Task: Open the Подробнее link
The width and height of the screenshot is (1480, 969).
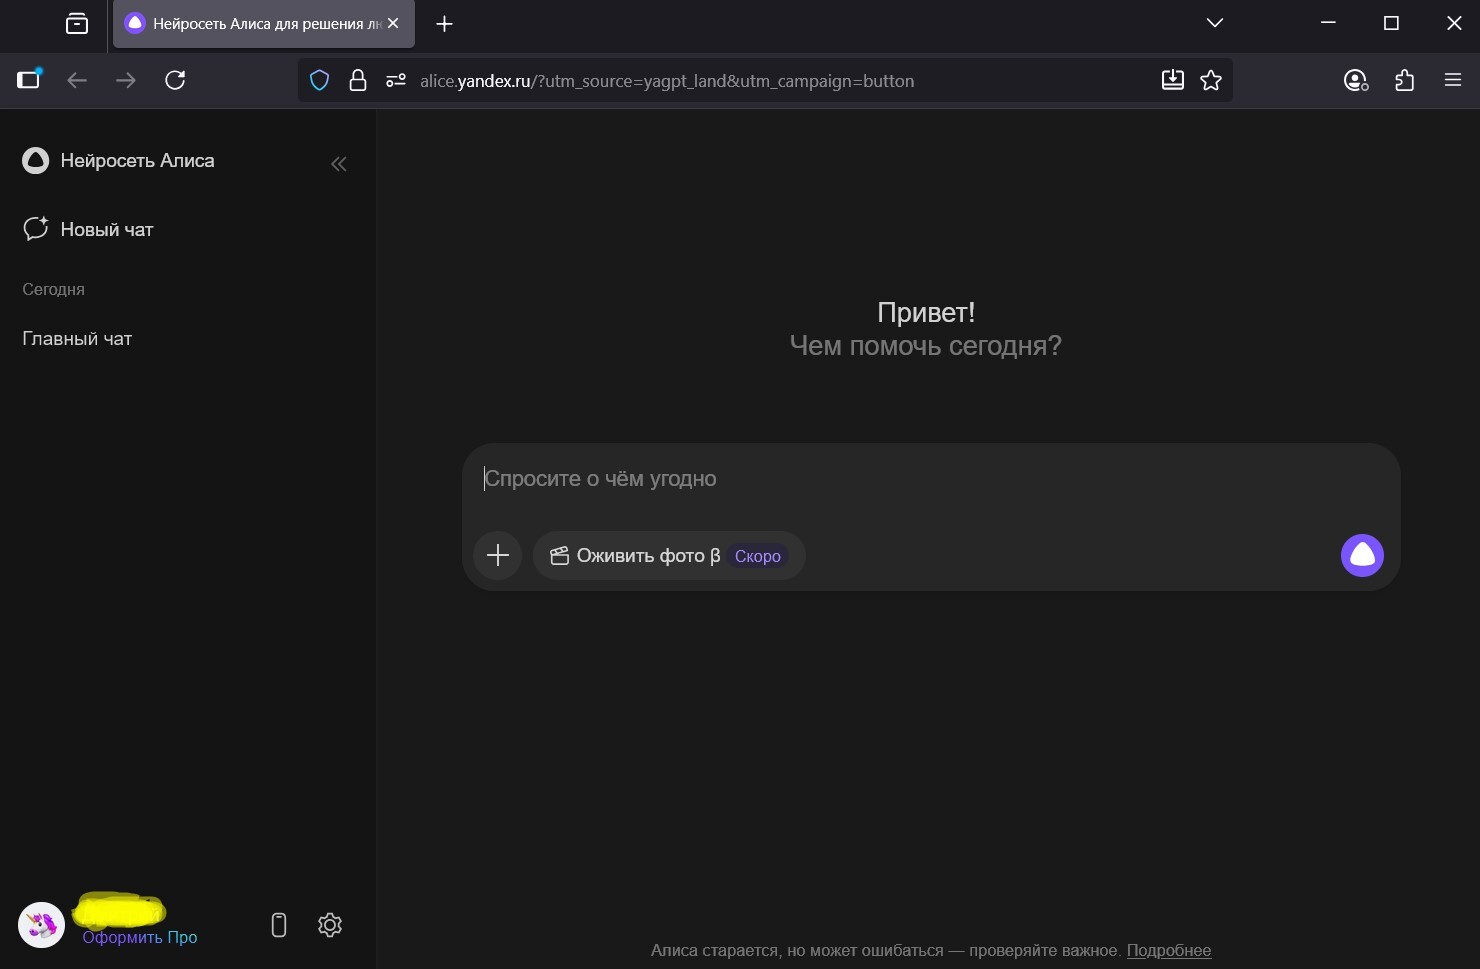Action: point(1168,950)
